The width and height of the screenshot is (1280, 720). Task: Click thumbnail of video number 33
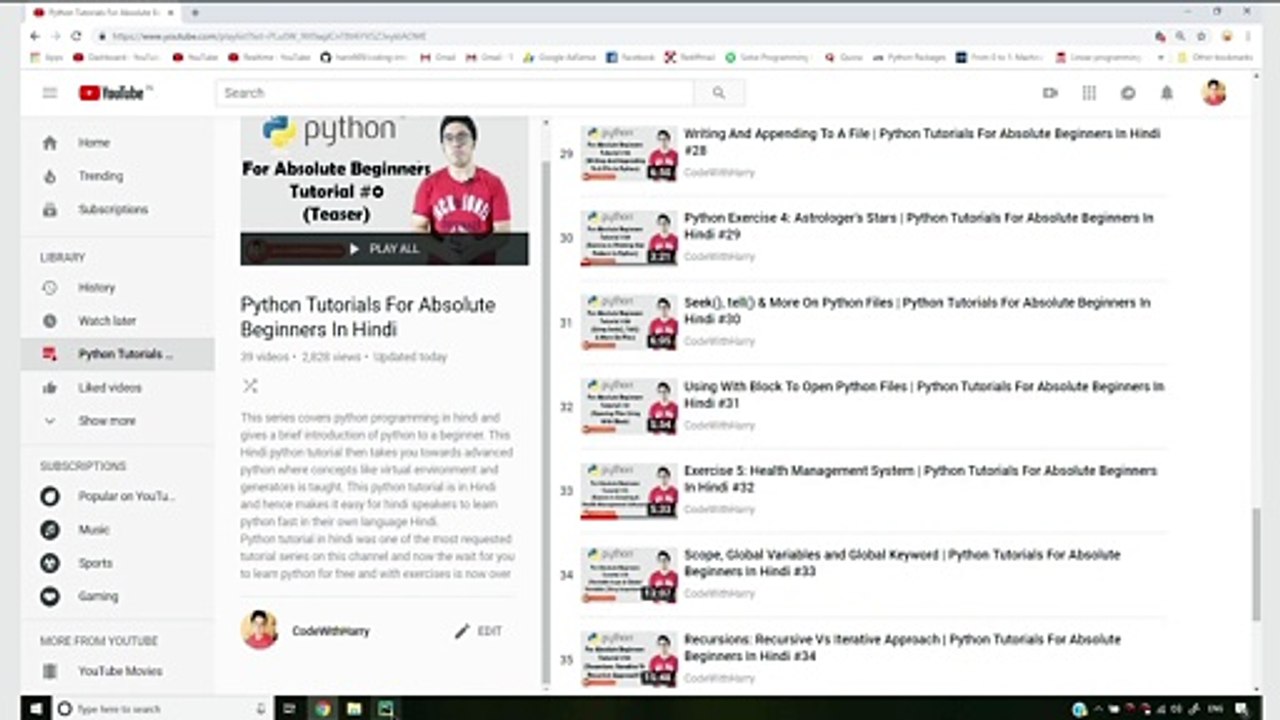point(629,490)
